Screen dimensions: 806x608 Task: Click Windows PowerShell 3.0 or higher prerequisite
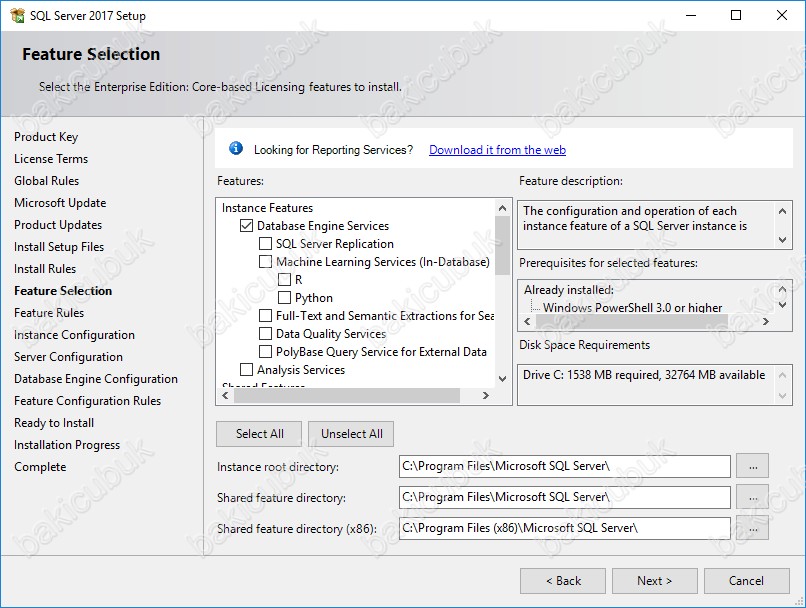[x=632, y=307]
